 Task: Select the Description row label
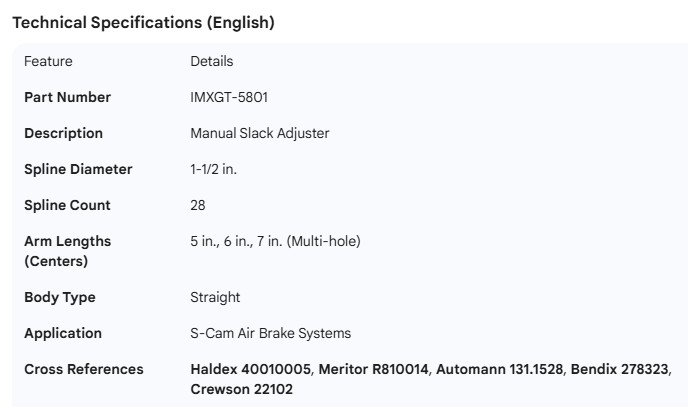[x=63, y=133]
